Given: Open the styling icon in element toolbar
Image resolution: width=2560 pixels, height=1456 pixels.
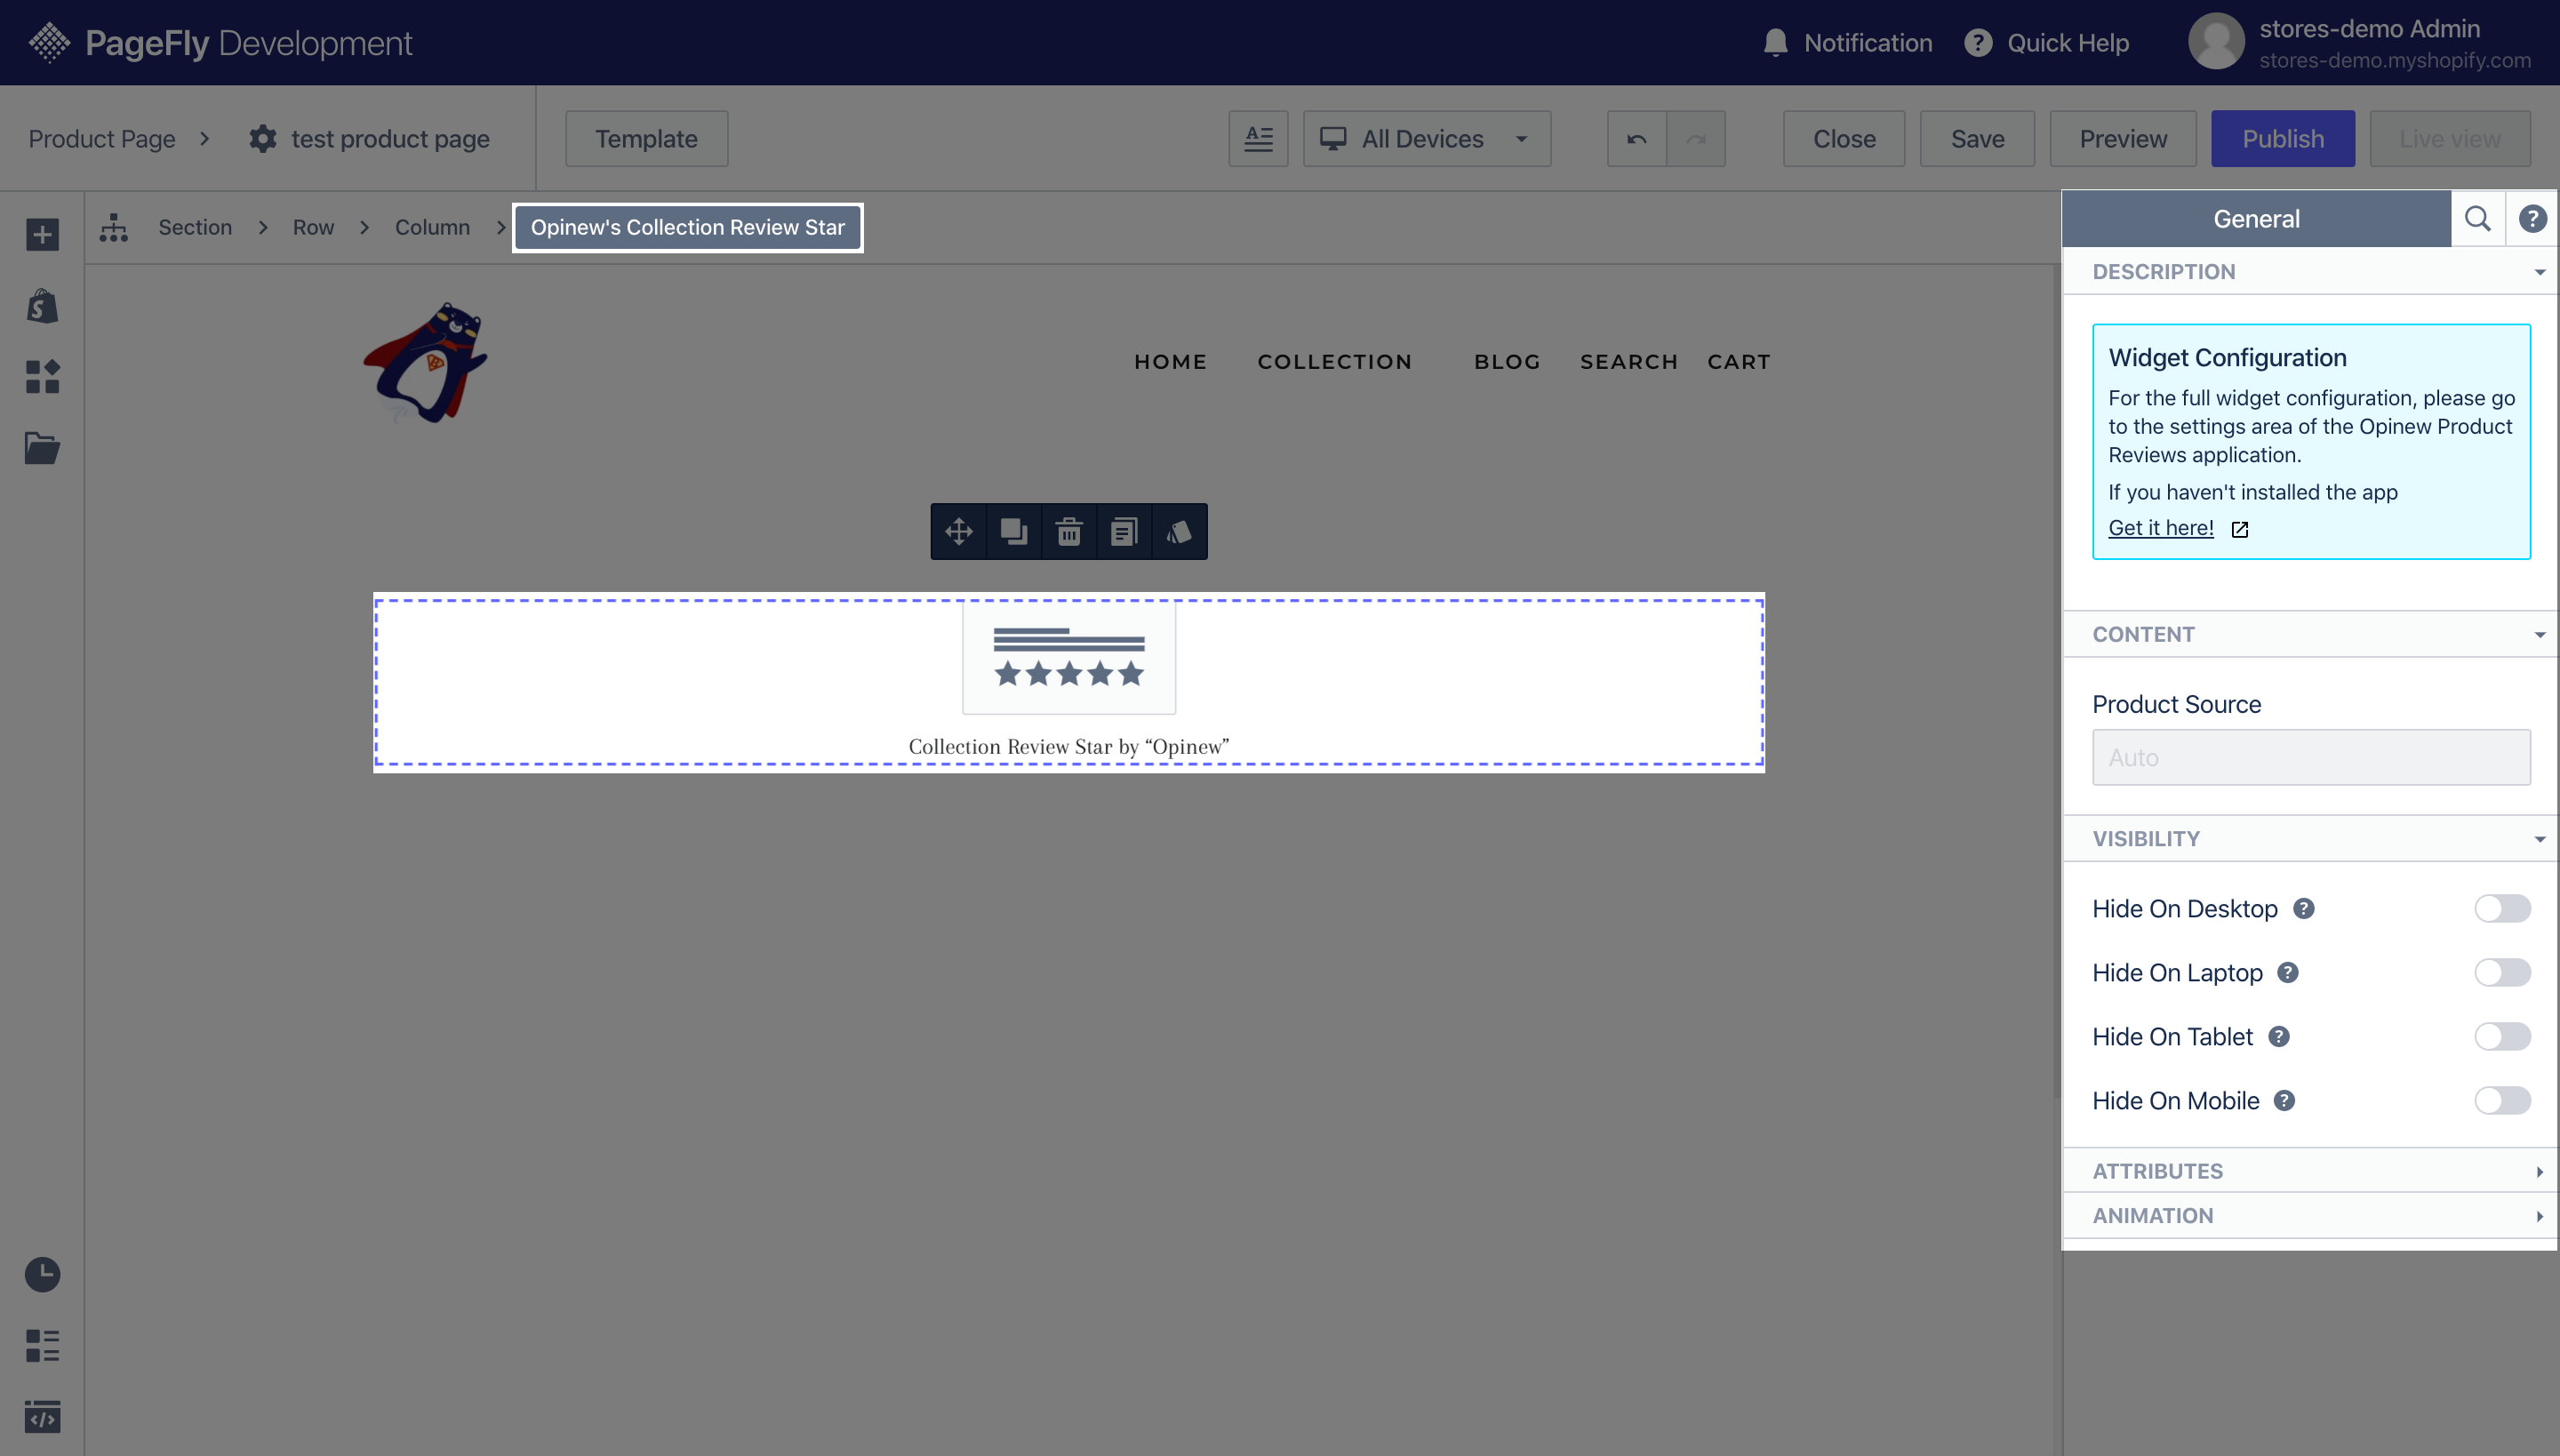Looking at the screenshot, I should (1179, 531).
